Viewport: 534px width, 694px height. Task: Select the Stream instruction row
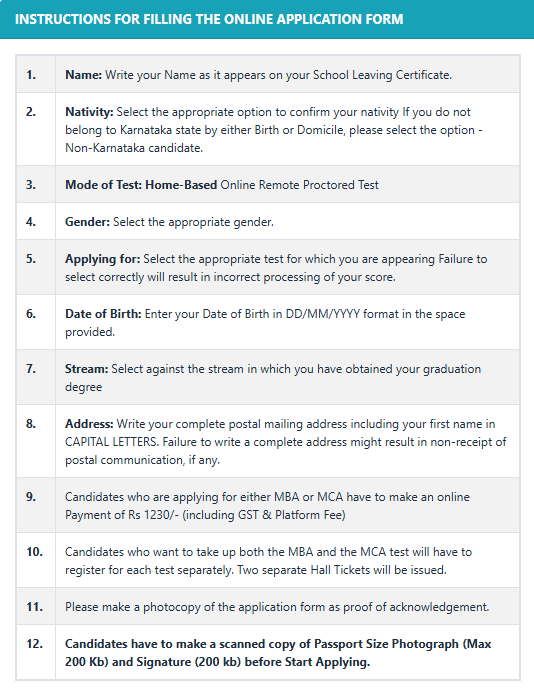click(x=268, y=377)
